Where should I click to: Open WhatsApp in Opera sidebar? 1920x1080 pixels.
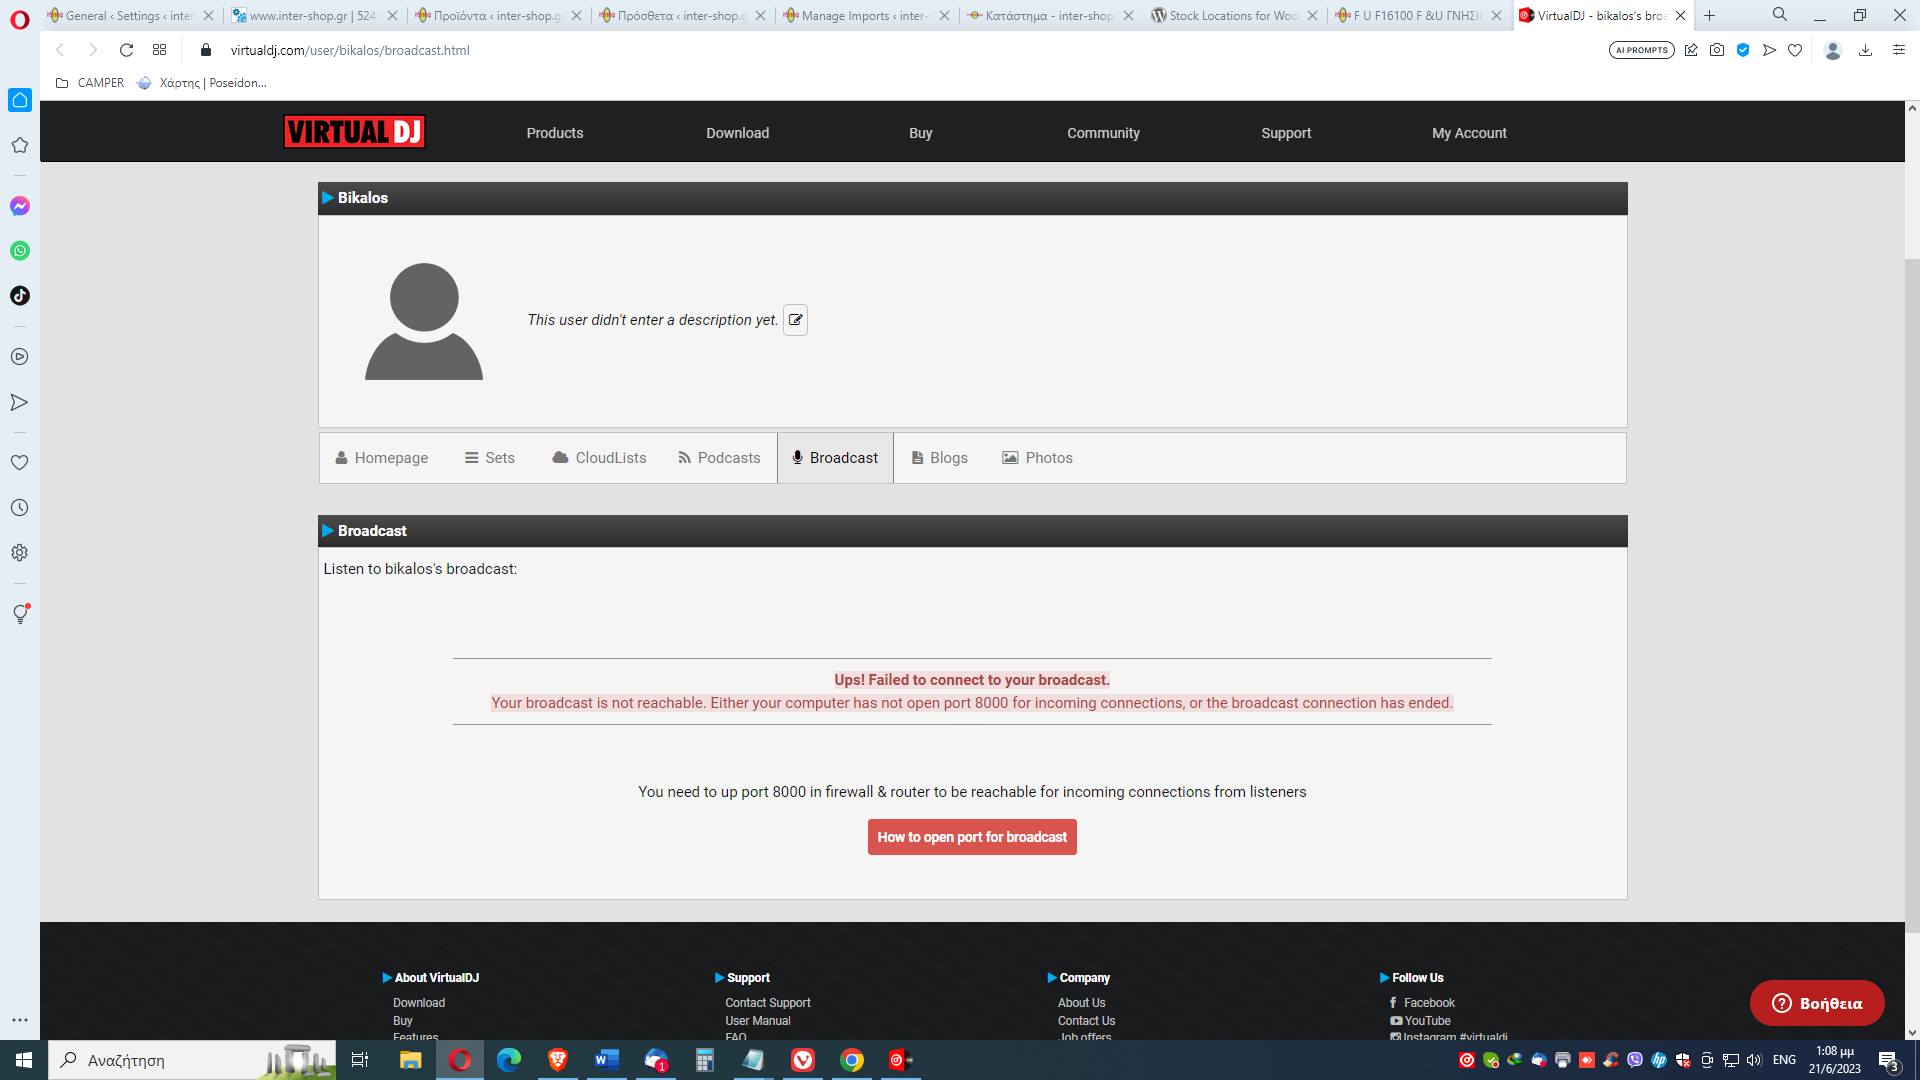(x=20, y=251)
